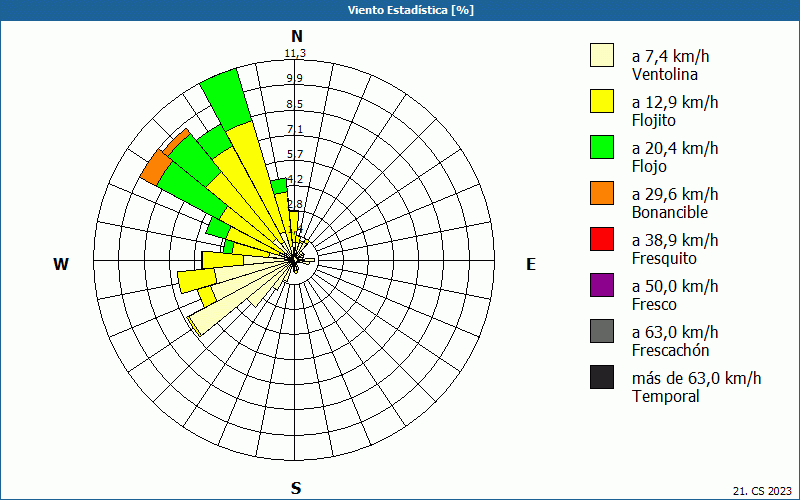
Task: Click the pale yellow Ventolina color swatch
Action: [602, 55]
